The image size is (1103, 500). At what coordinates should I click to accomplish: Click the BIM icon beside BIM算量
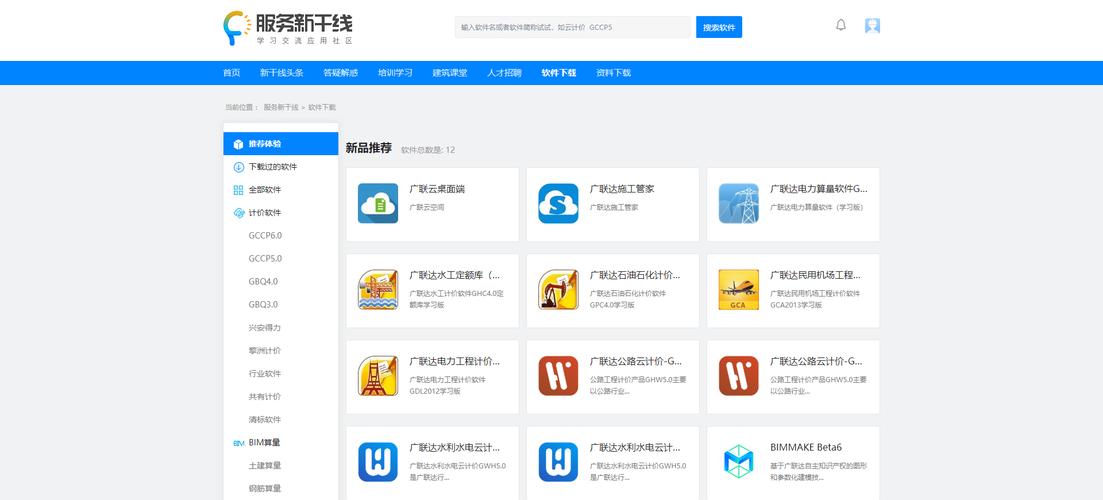238,443
